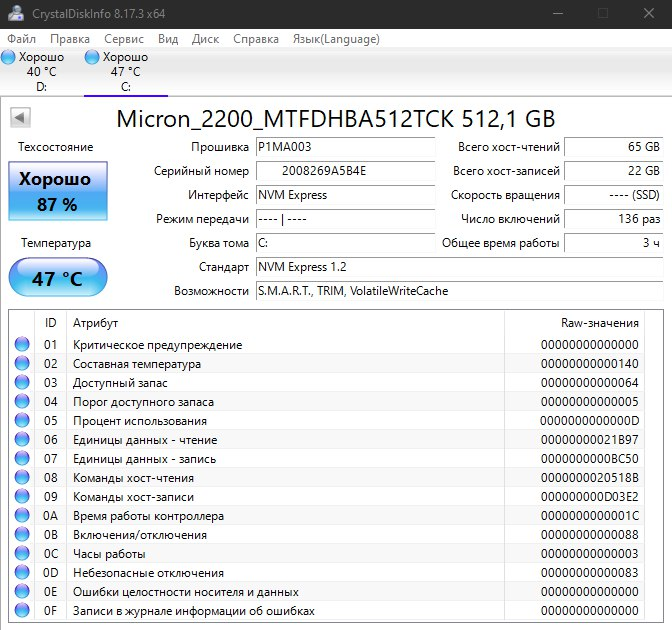The height and width of the screenshot is (630, 672).
Task: Select the Порог доступного запаса row
Action: (x=327, y=402)
